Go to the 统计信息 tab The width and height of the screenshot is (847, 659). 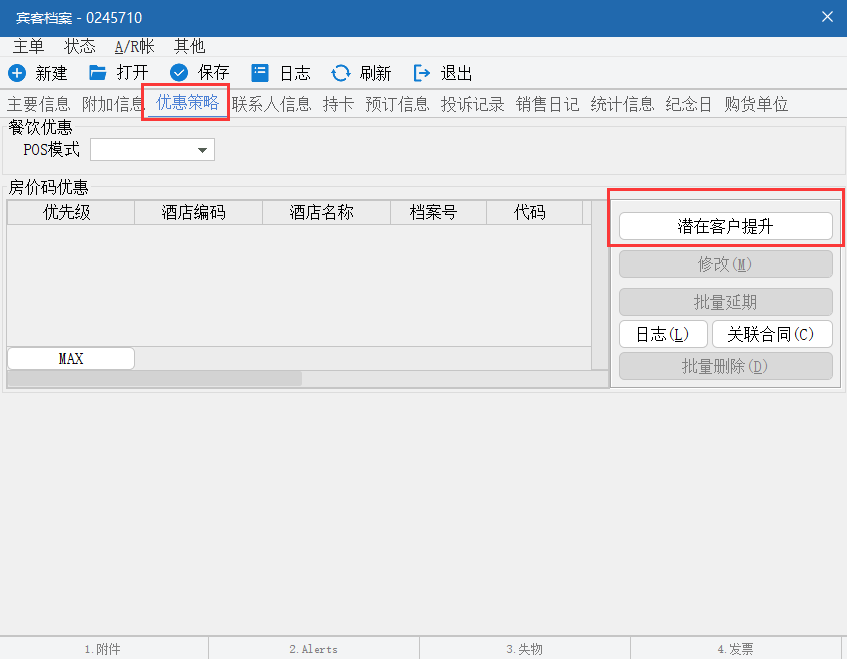point(622,104)
